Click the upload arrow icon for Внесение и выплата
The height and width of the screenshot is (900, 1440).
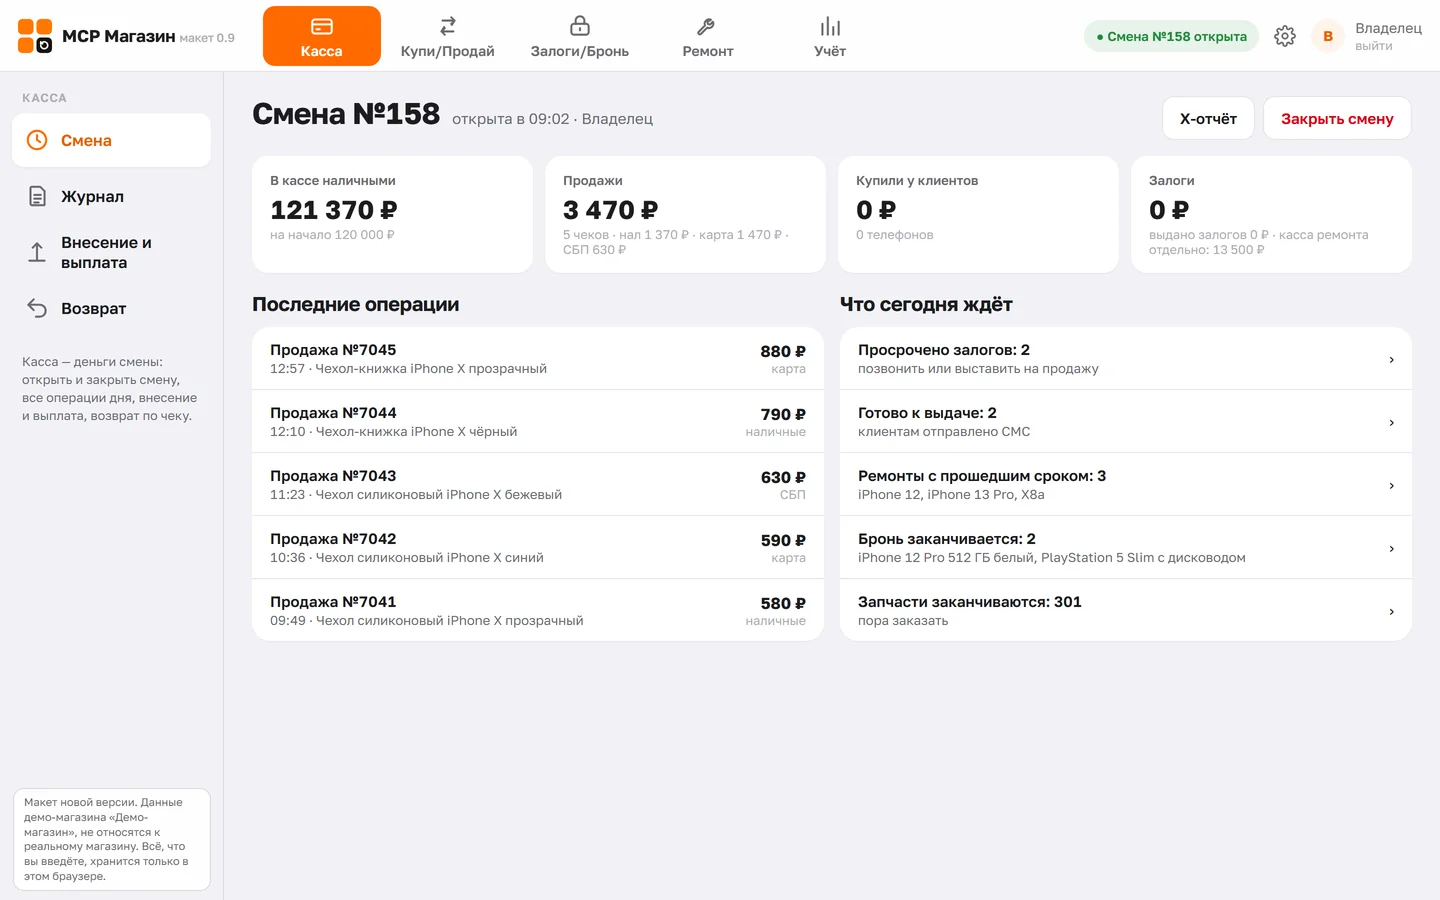click(37, 252)
